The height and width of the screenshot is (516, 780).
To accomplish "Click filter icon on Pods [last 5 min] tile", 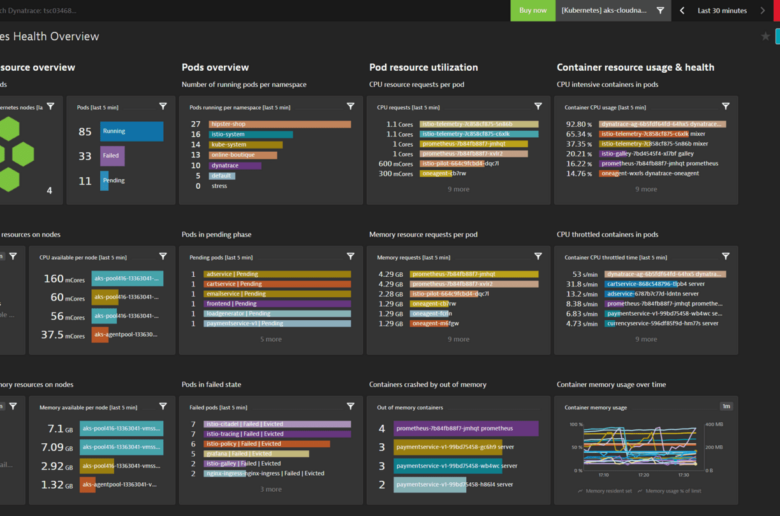I will click(163, 106).
